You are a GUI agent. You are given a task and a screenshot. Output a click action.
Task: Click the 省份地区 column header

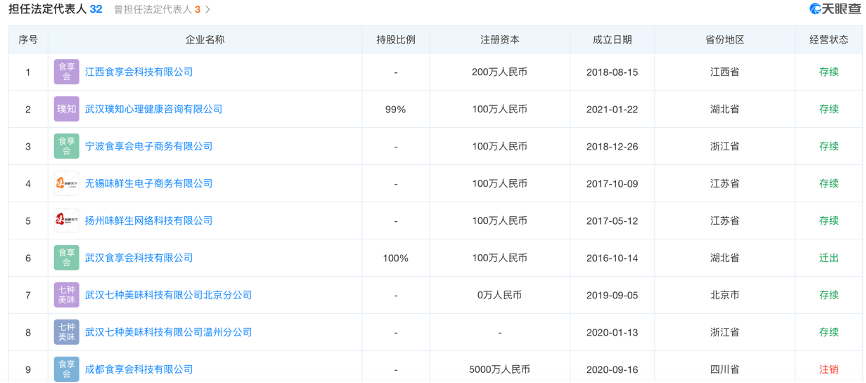coord(725,40)
